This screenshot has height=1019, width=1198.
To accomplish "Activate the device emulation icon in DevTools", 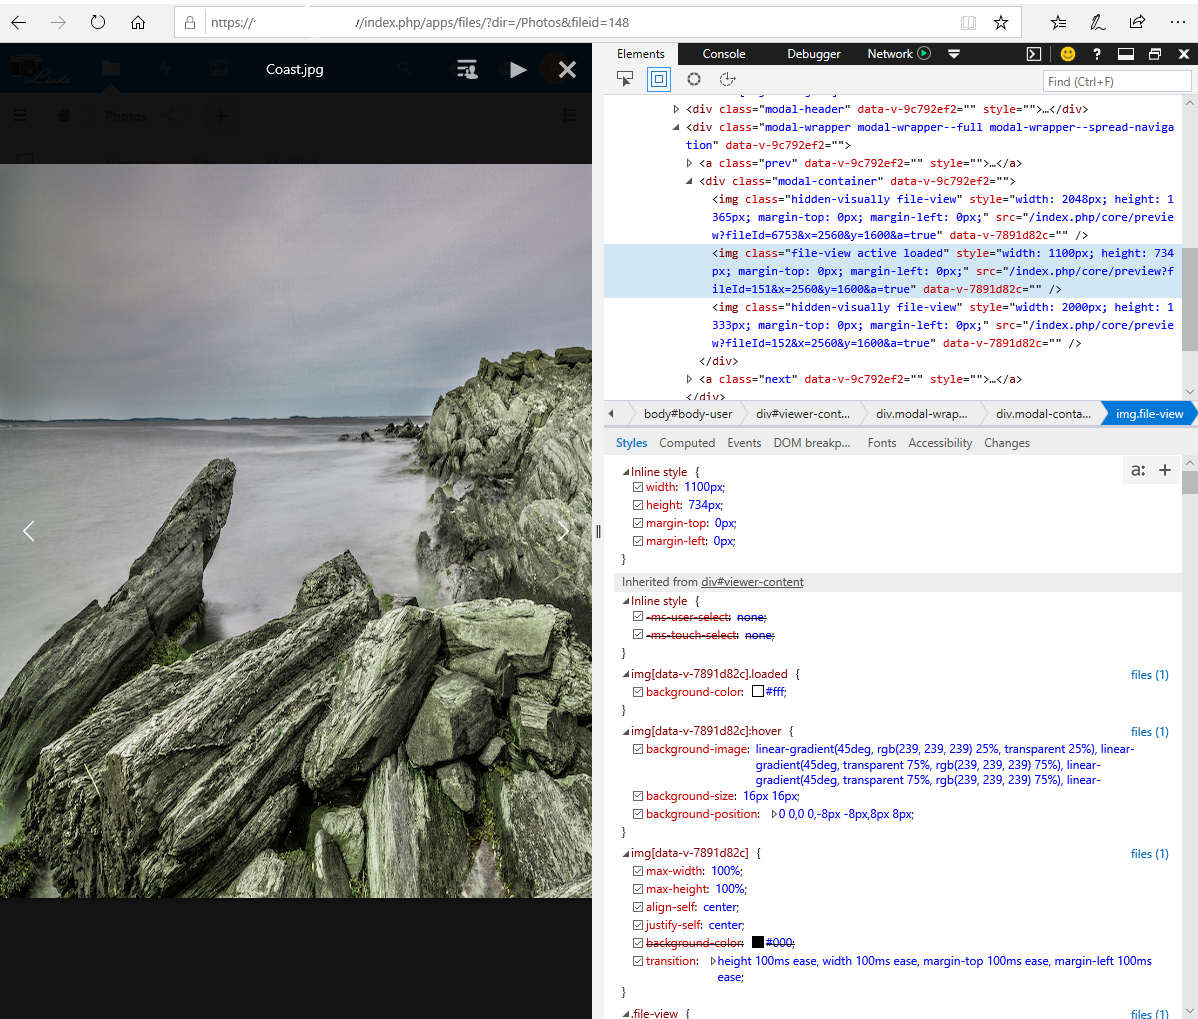I will point(658,79).
